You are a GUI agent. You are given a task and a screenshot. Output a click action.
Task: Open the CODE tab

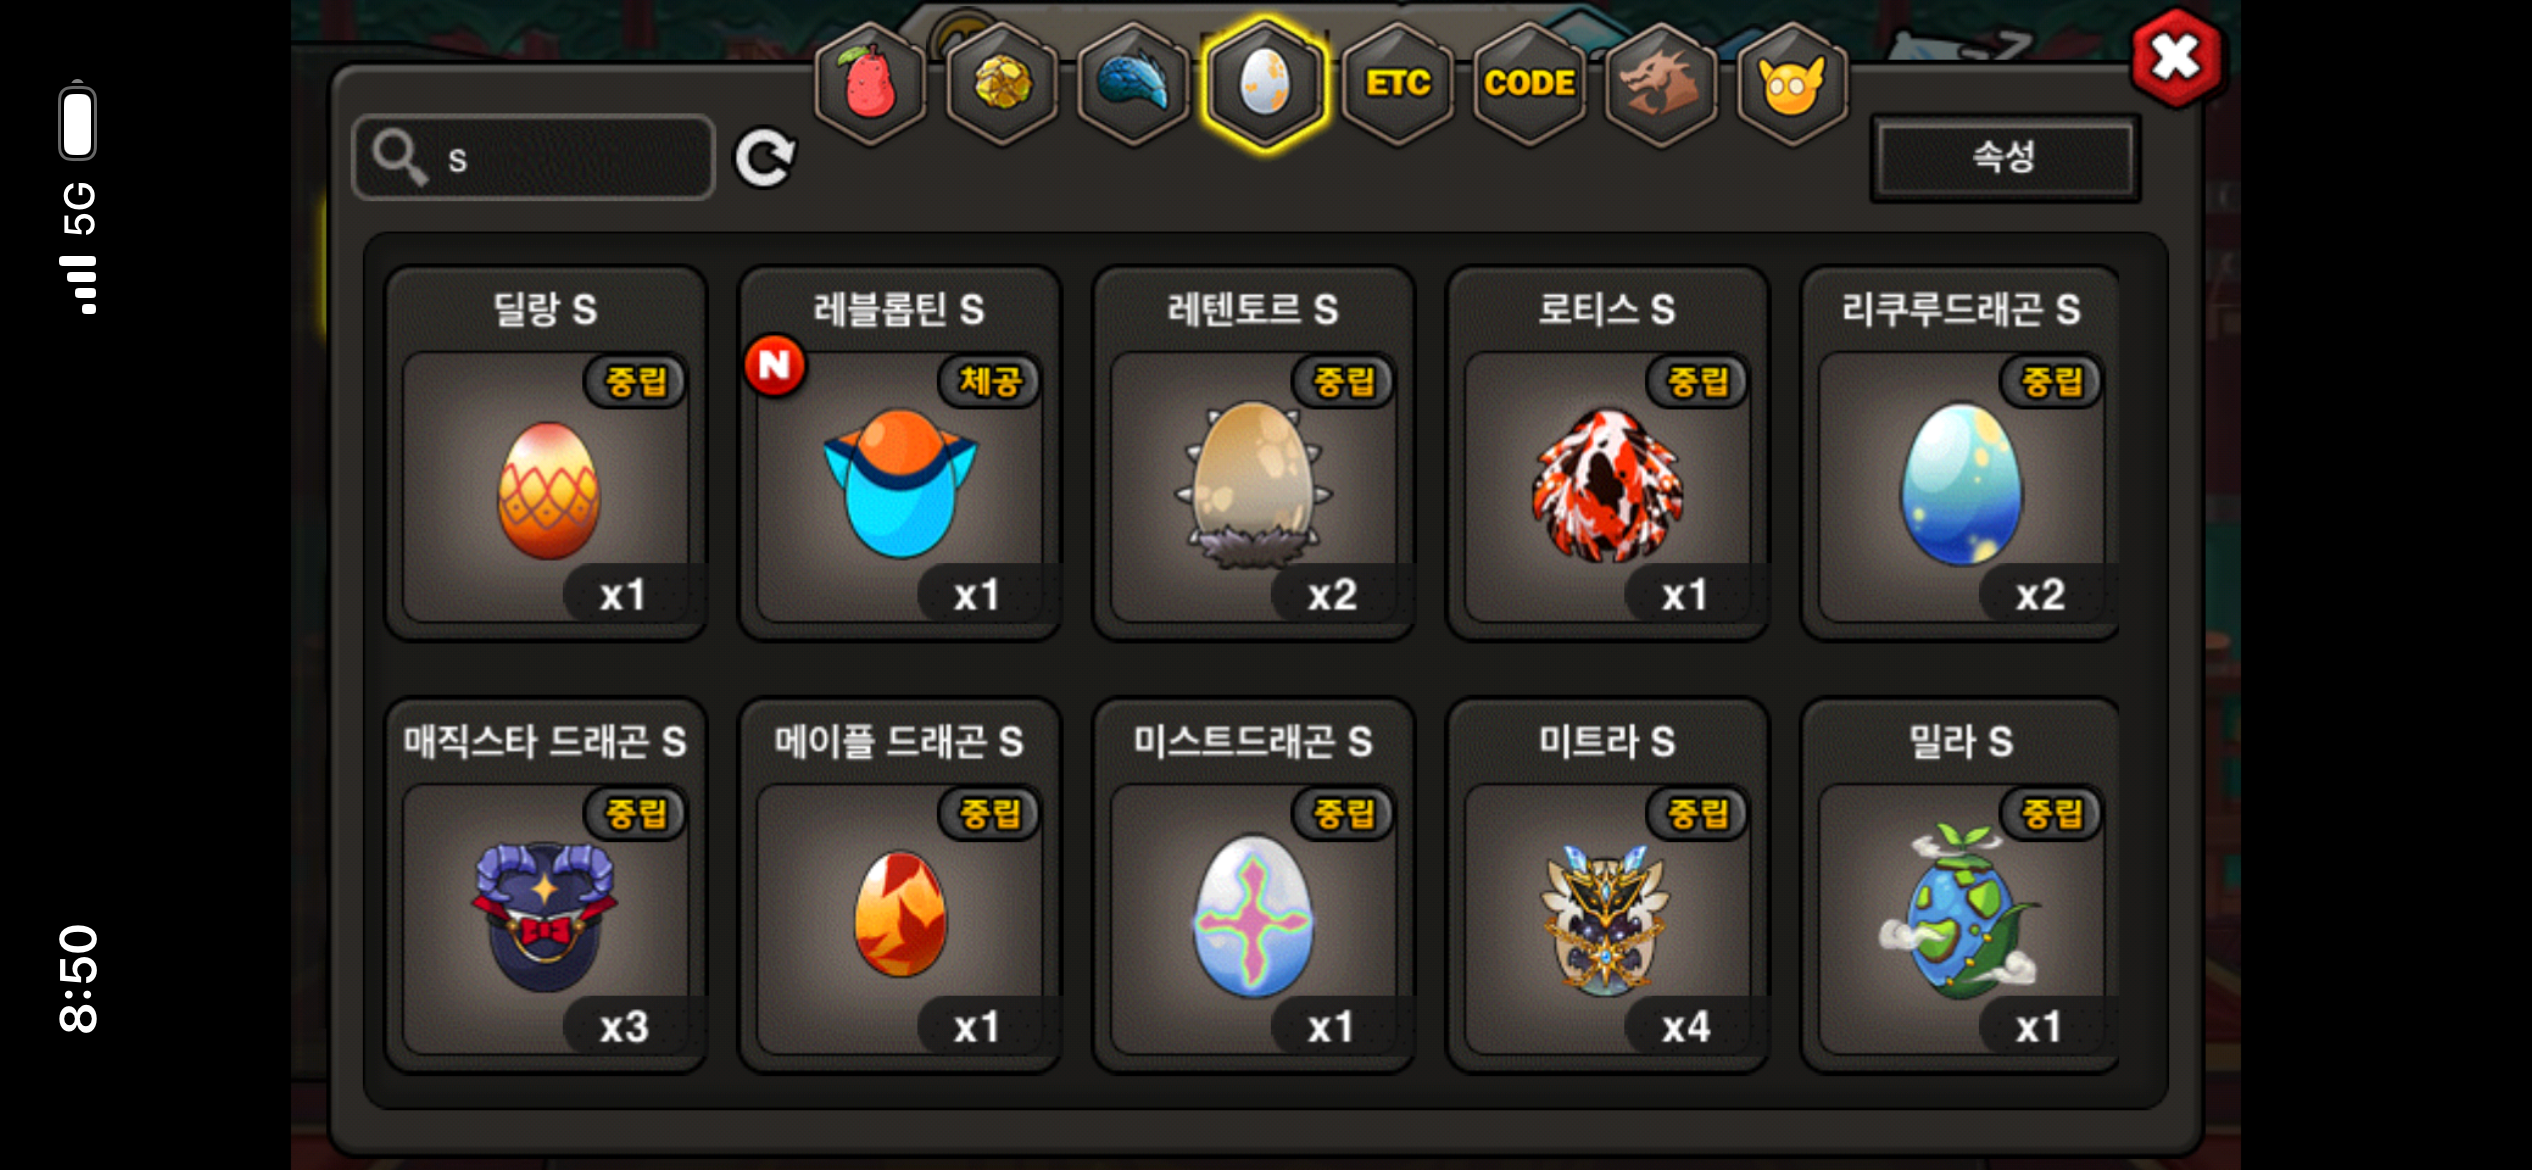(1529, 85)
